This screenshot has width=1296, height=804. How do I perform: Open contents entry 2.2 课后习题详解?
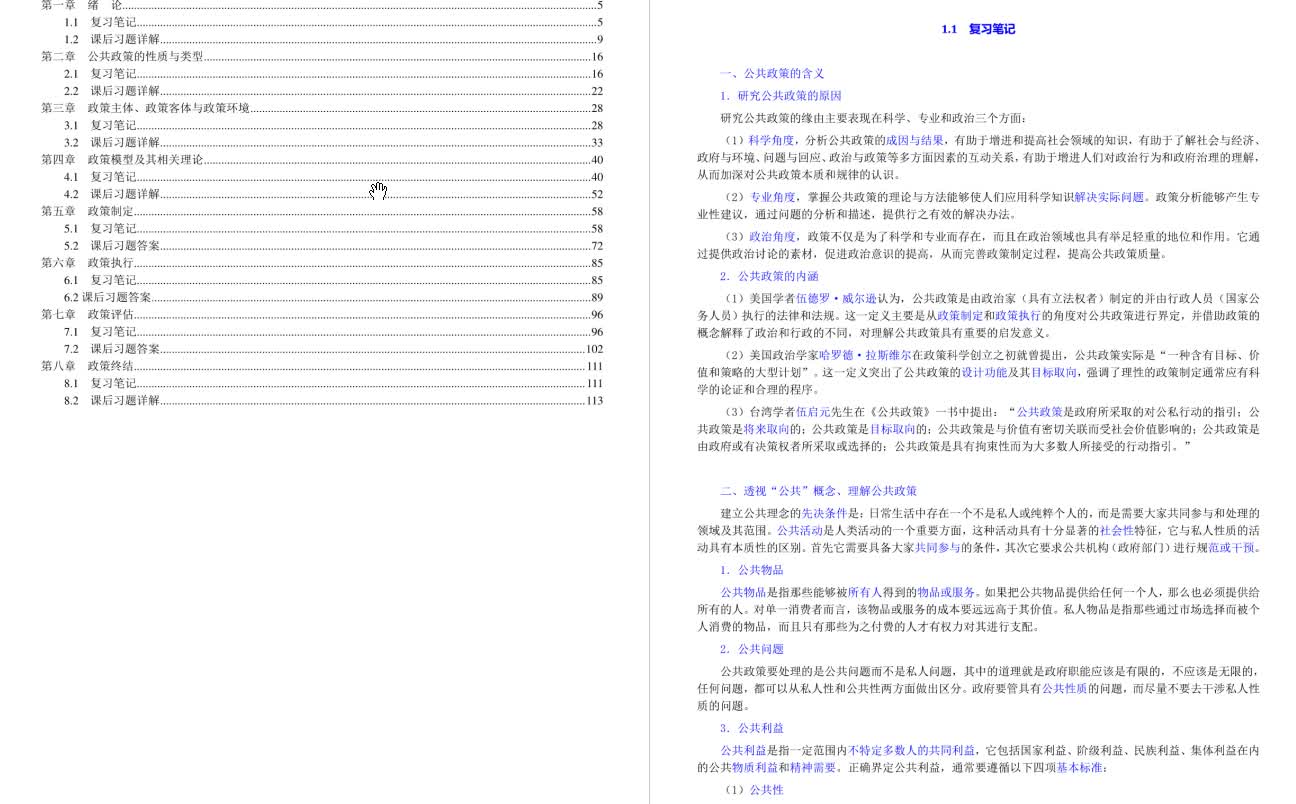coord(334,90)
